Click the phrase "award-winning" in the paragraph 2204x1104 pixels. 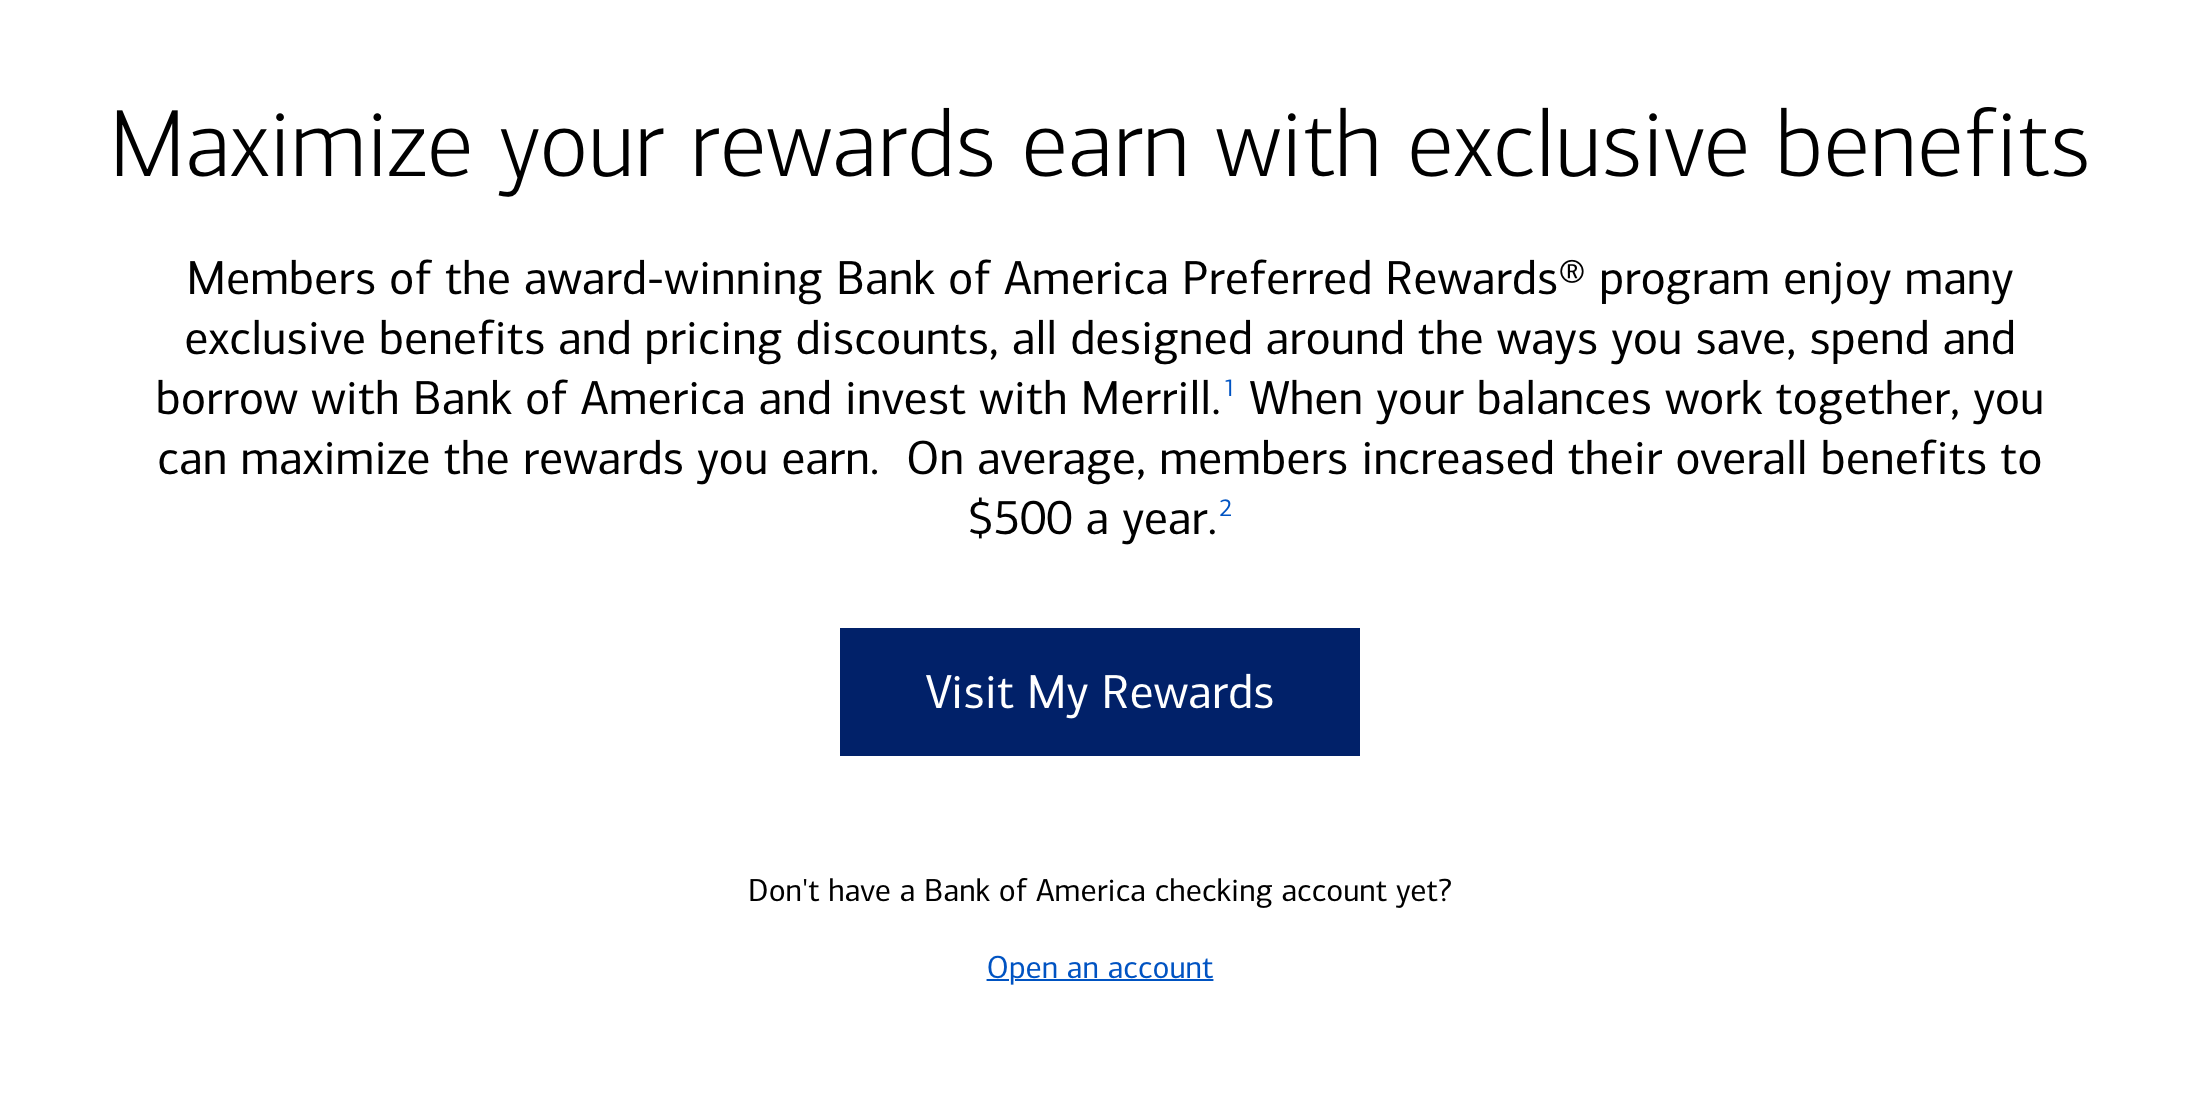pyautogui.click(x=673, y=279)
